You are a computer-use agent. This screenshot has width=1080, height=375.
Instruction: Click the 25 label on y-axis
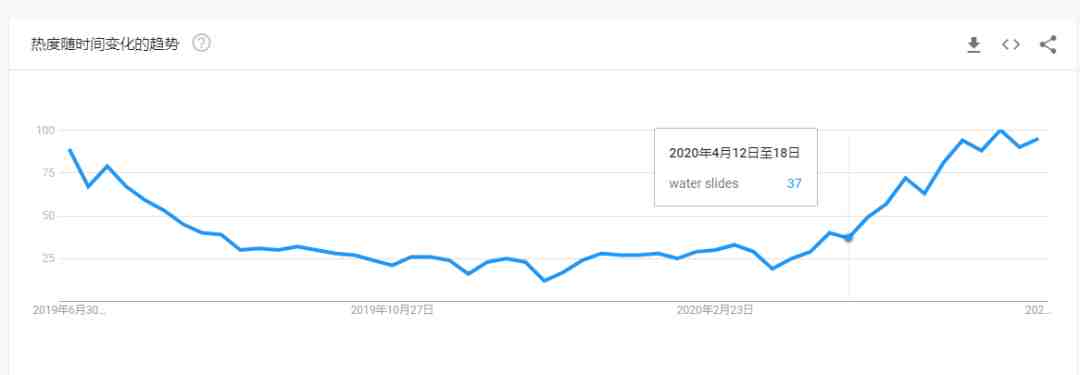click(x=48, y=259)
